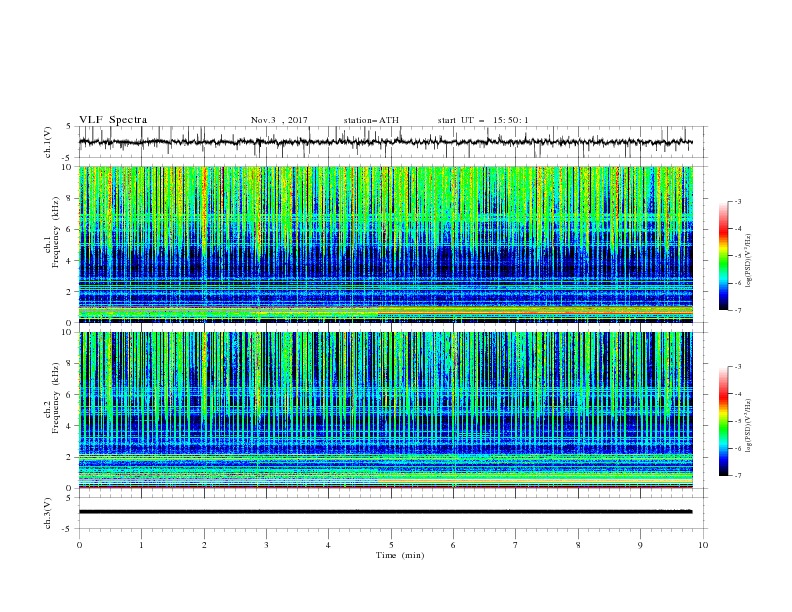Click the 'Time (min)' axis title

400,555
